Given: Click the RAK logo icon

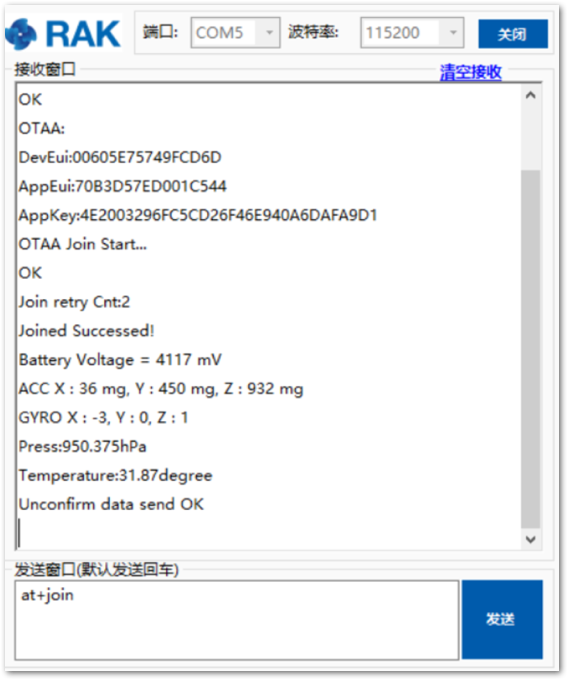Looking at the screenshot, I should (x=21, y=34).
